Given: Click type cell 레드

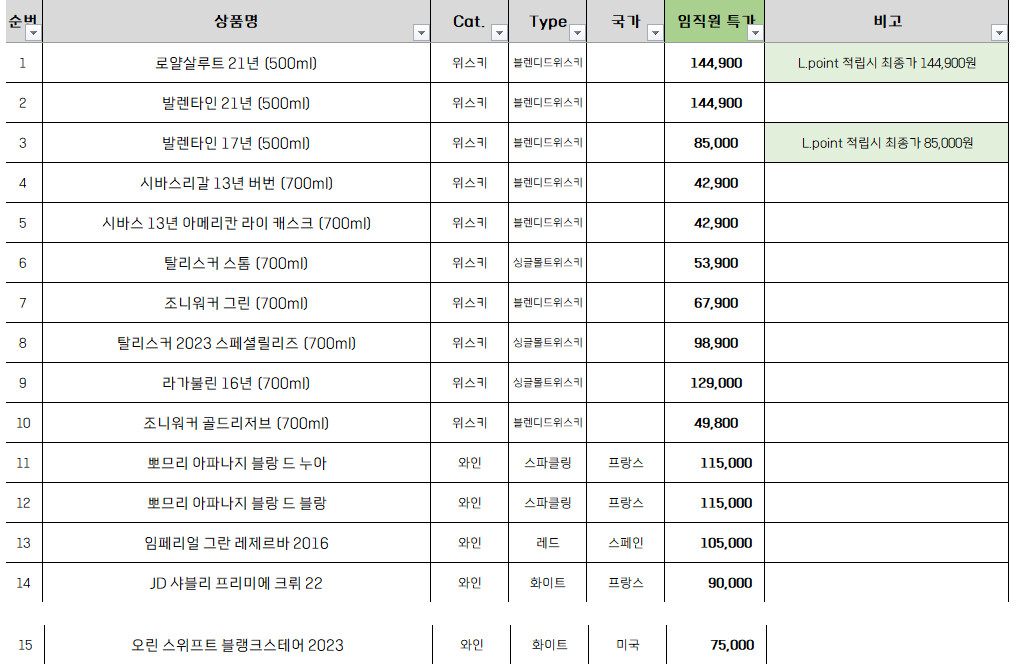Looking at the screenshot, I should click(548, 543).
